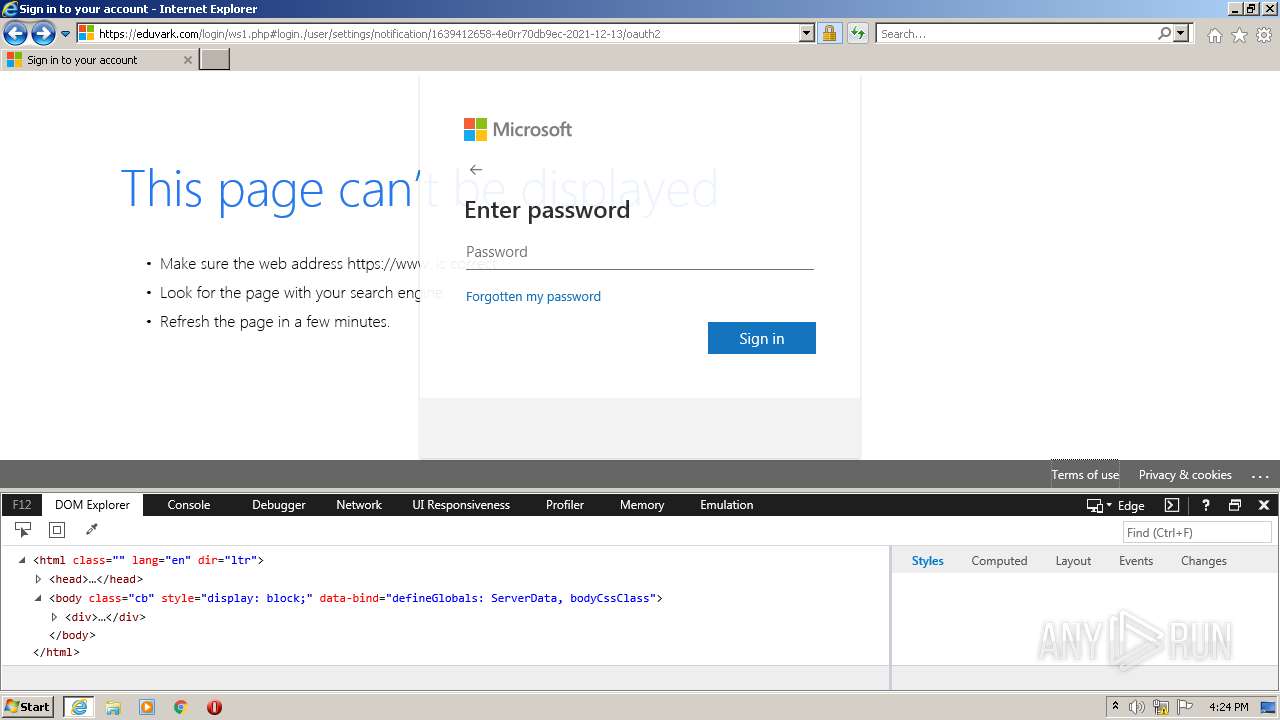Click the Internet Explorer taskbar icon

[79, 707]
